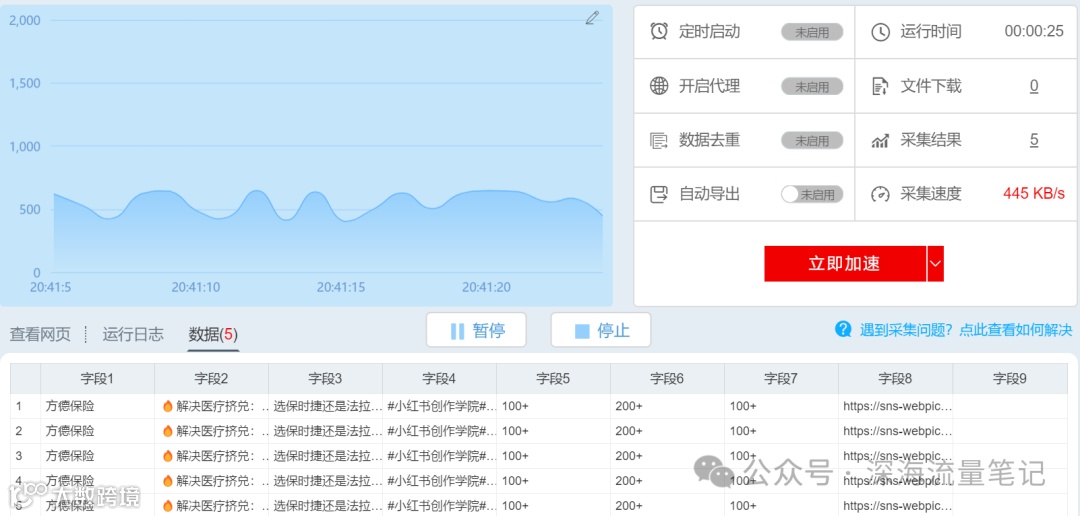
Task: Click row number 1 header cell
Action: (x=25, y=406)
